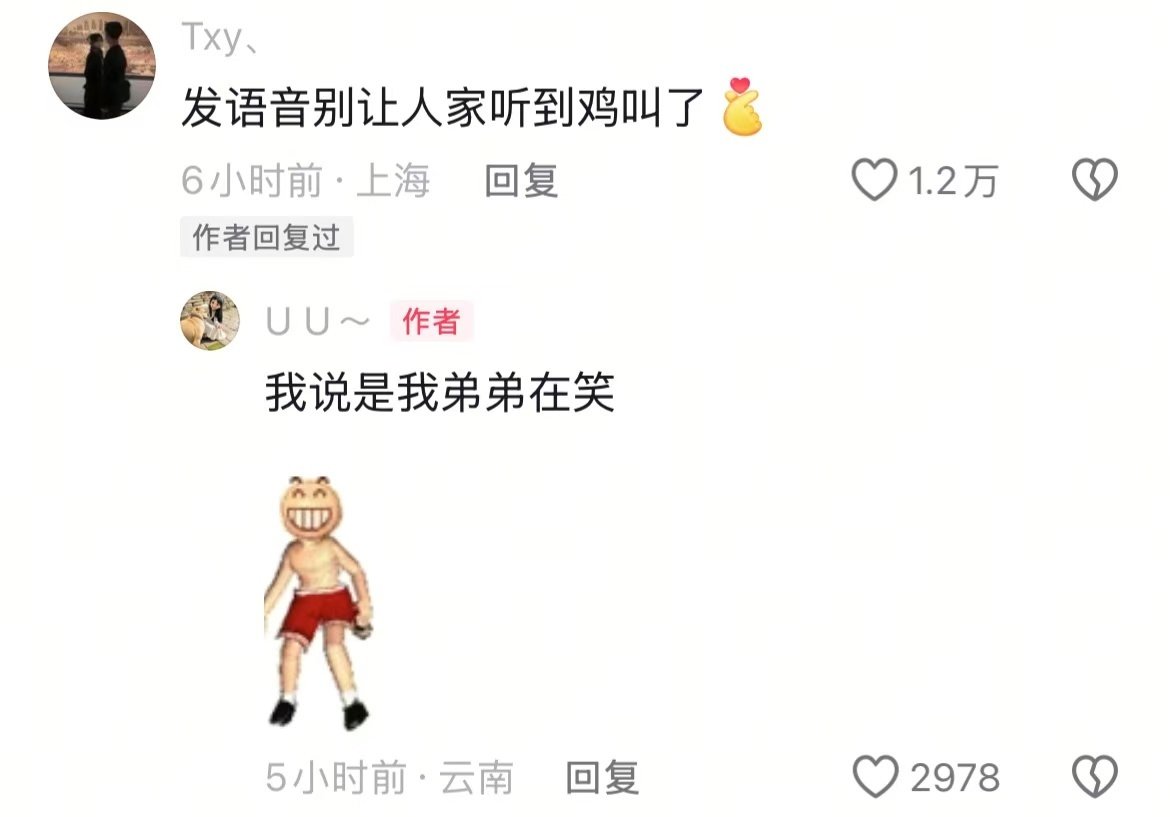The width and height of the screenshot is (1170, 817).
Task: Dislike UU's reply with broken heart icon
Action: tap(1095, 777)
